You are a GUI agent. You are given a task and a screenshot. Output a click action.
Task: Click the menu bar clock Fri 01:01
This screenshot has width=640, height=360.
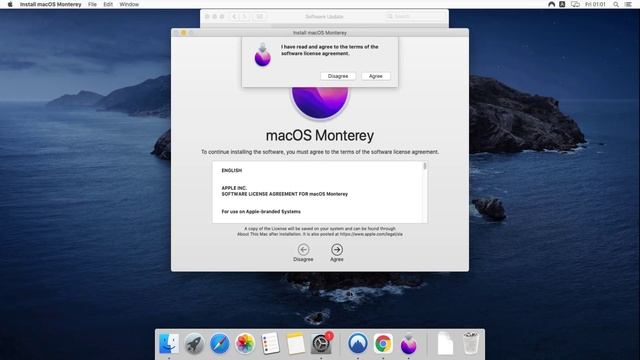tap(595, 4)
